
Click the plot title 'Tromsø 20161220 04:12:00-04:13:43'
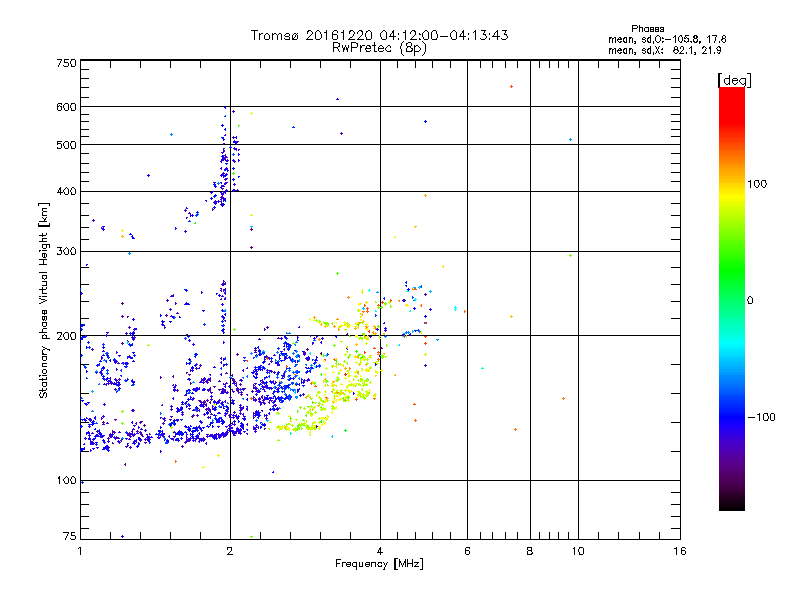380,35
